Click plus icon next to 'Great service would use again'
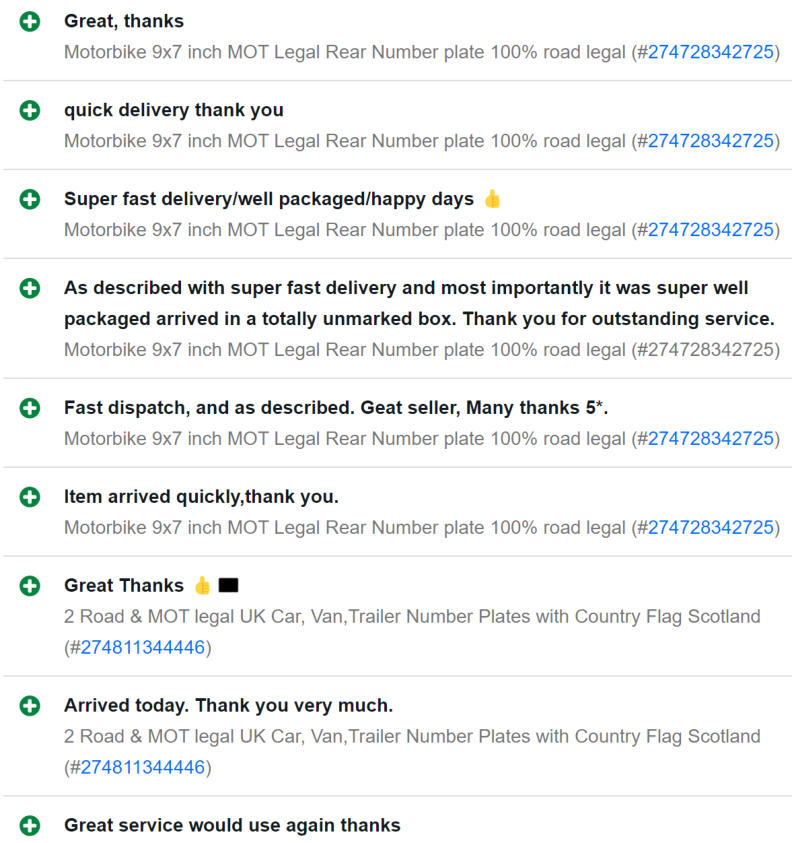Image resolution: width=792 pixels, height=843 pixels. pos(30,825)
